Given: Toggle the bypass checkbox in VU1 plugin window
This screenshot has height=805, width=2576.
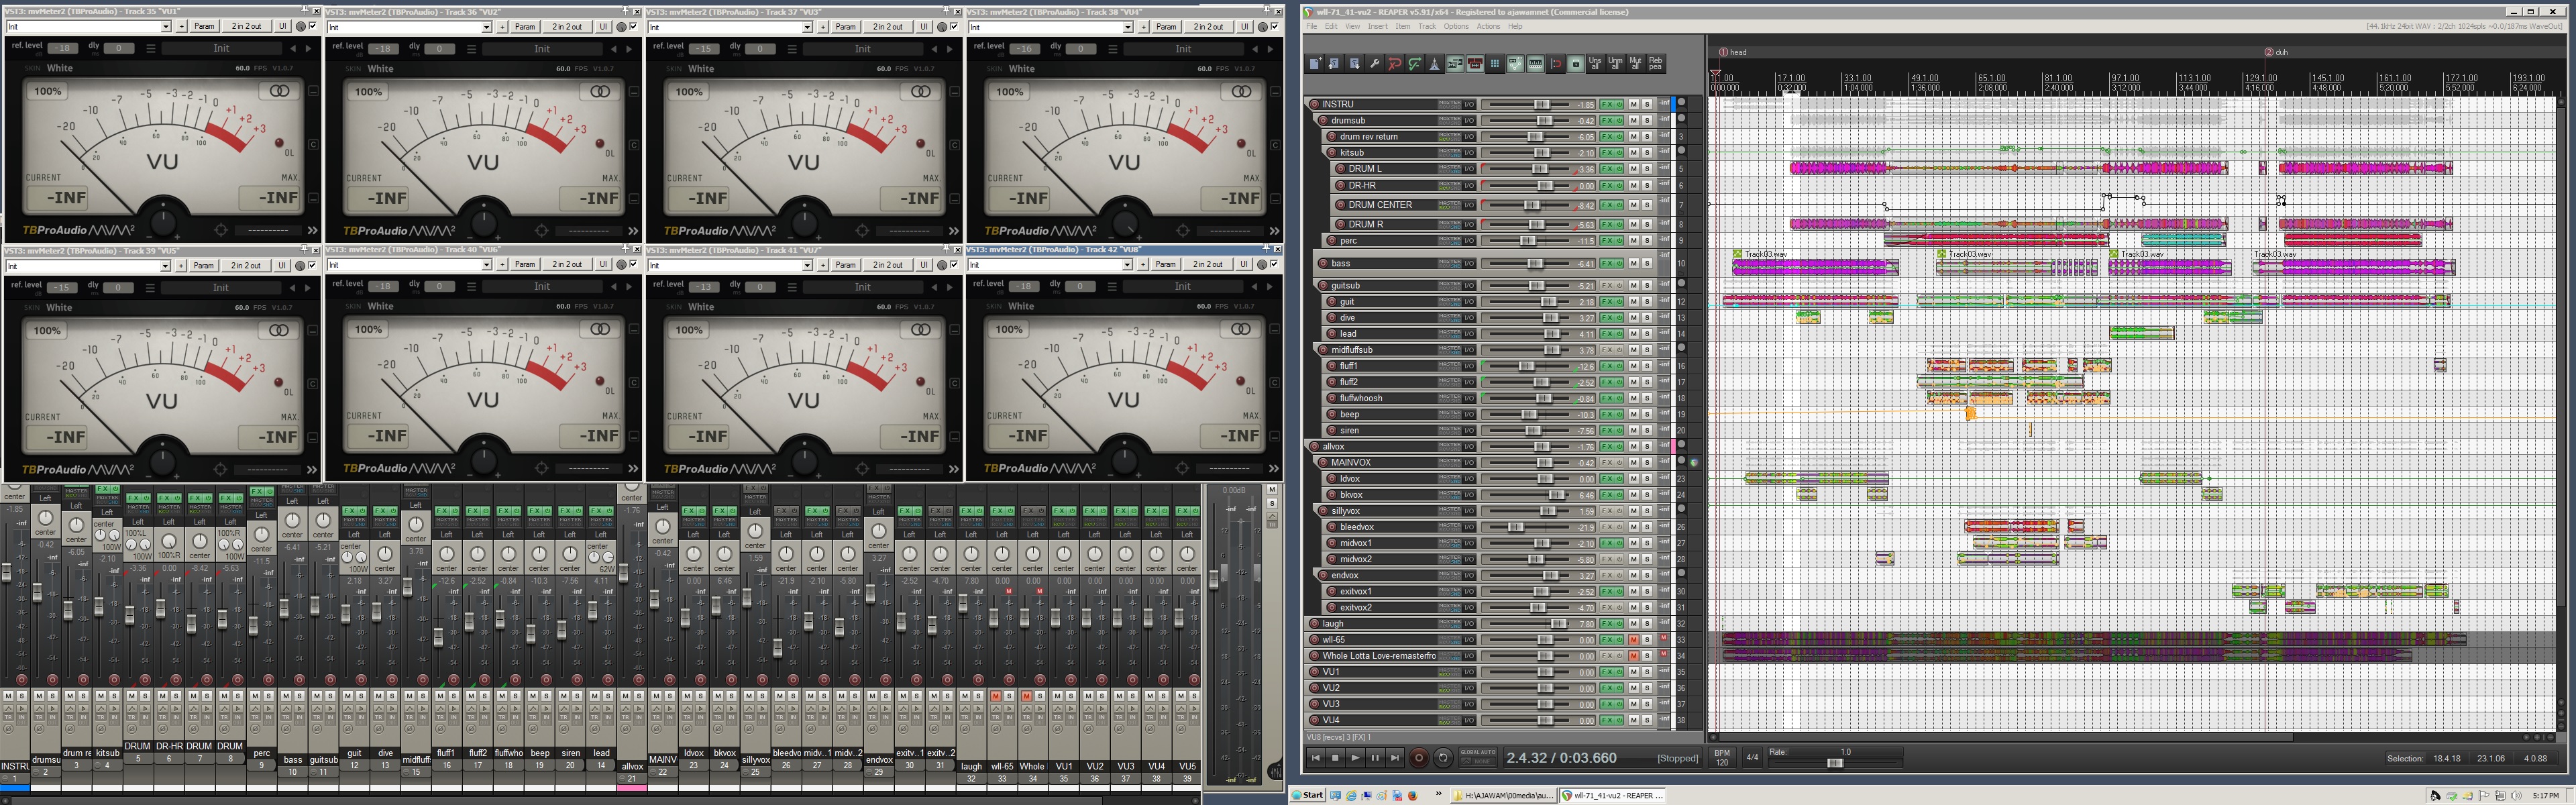Looking at the screenshot, I should (313, 26).
